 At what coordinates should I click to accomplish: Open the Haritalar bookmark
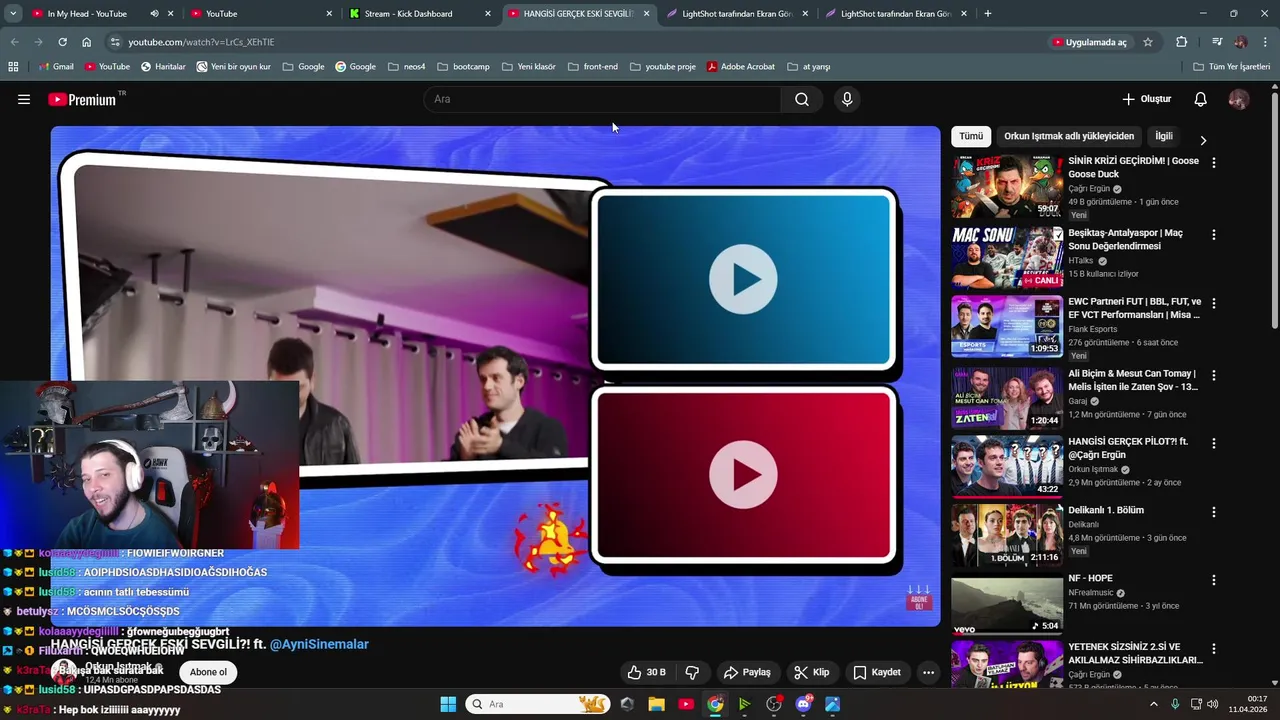pyautogui.click(x=163, y=67)
